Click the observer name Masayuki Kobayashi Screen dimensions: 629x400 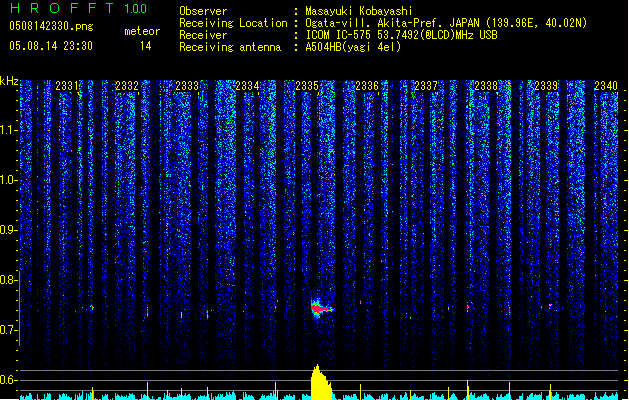click(x=359, y=11)
